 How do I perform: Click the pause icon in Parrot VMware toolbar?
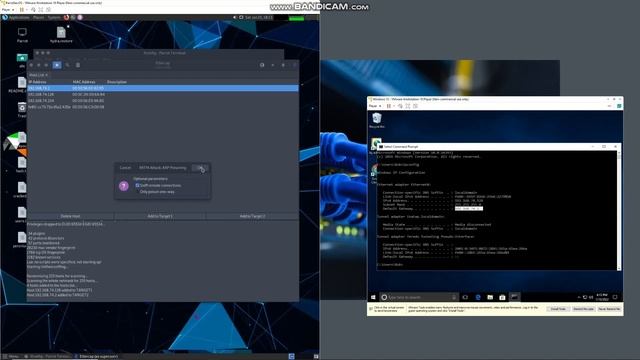[22, 9]
